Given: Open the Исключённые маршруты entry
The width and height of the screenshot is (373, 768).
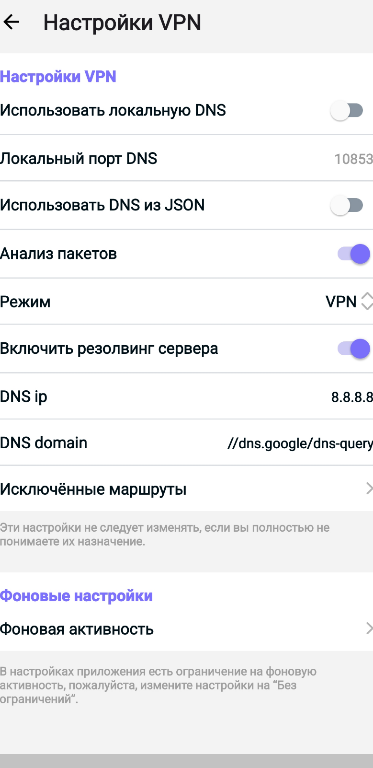Looking at the screenshot, I should pyautogui.click(x=186, y=489).
